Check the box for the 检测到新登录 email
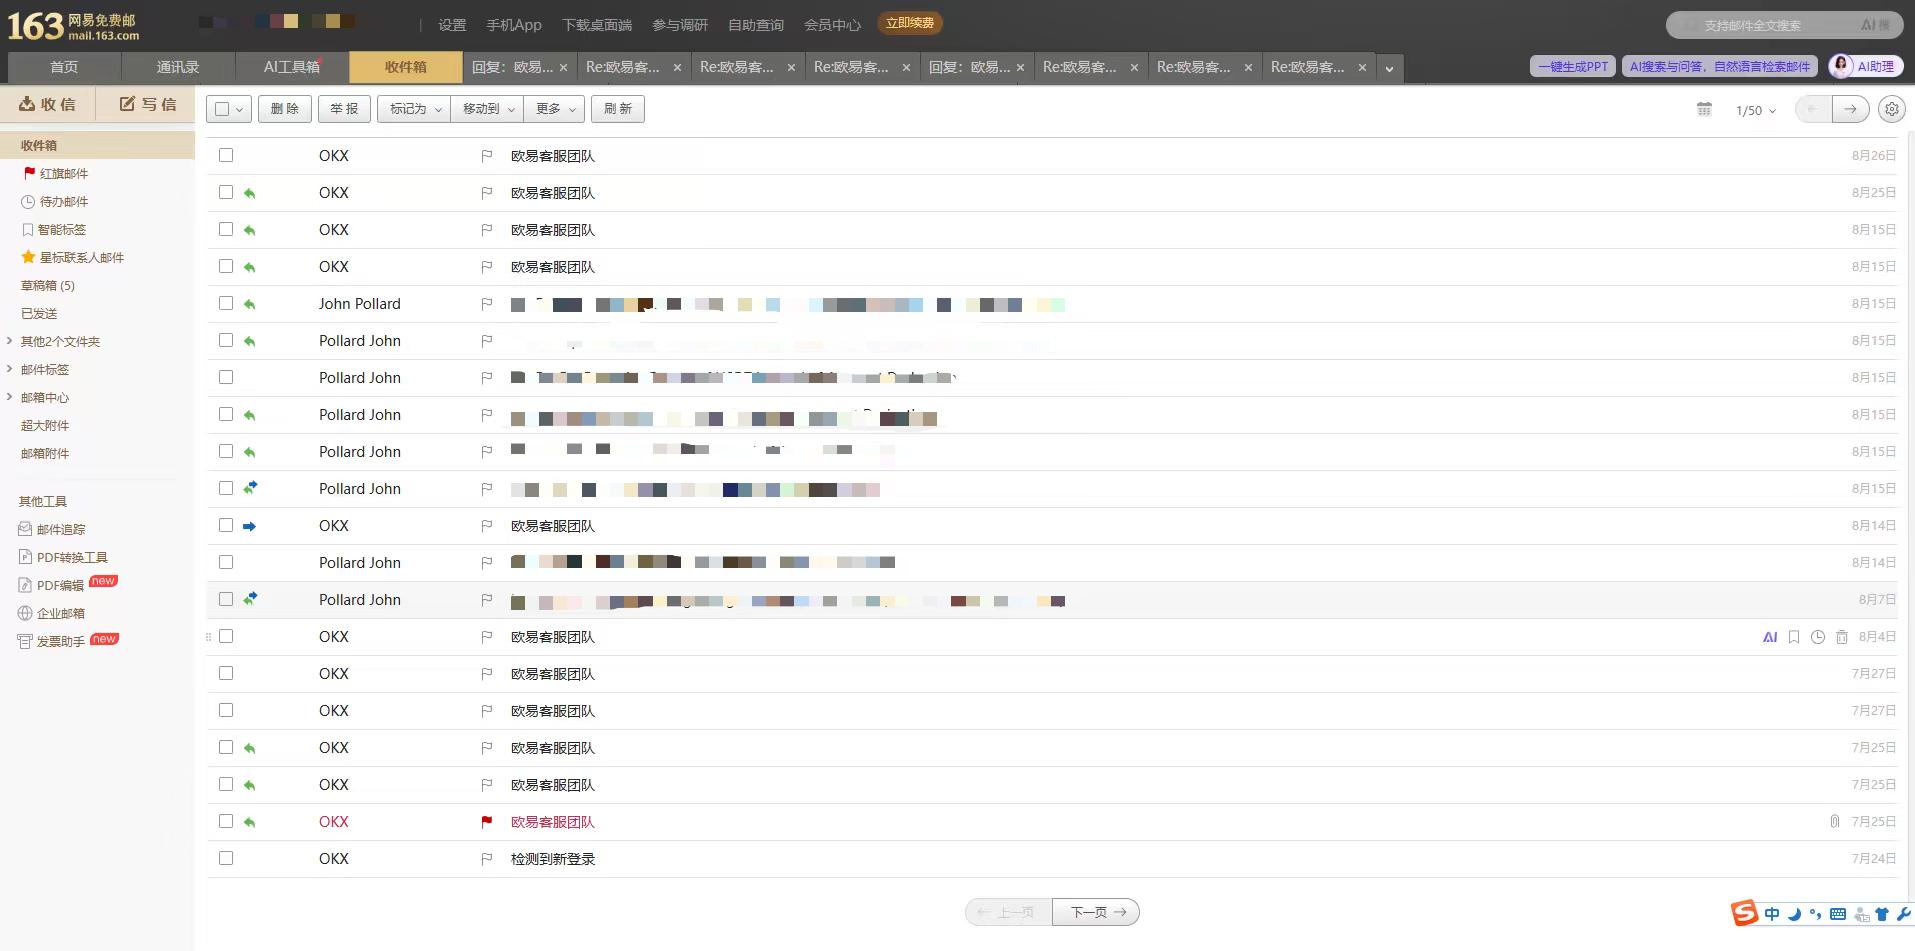 click(x=226, y=858)
